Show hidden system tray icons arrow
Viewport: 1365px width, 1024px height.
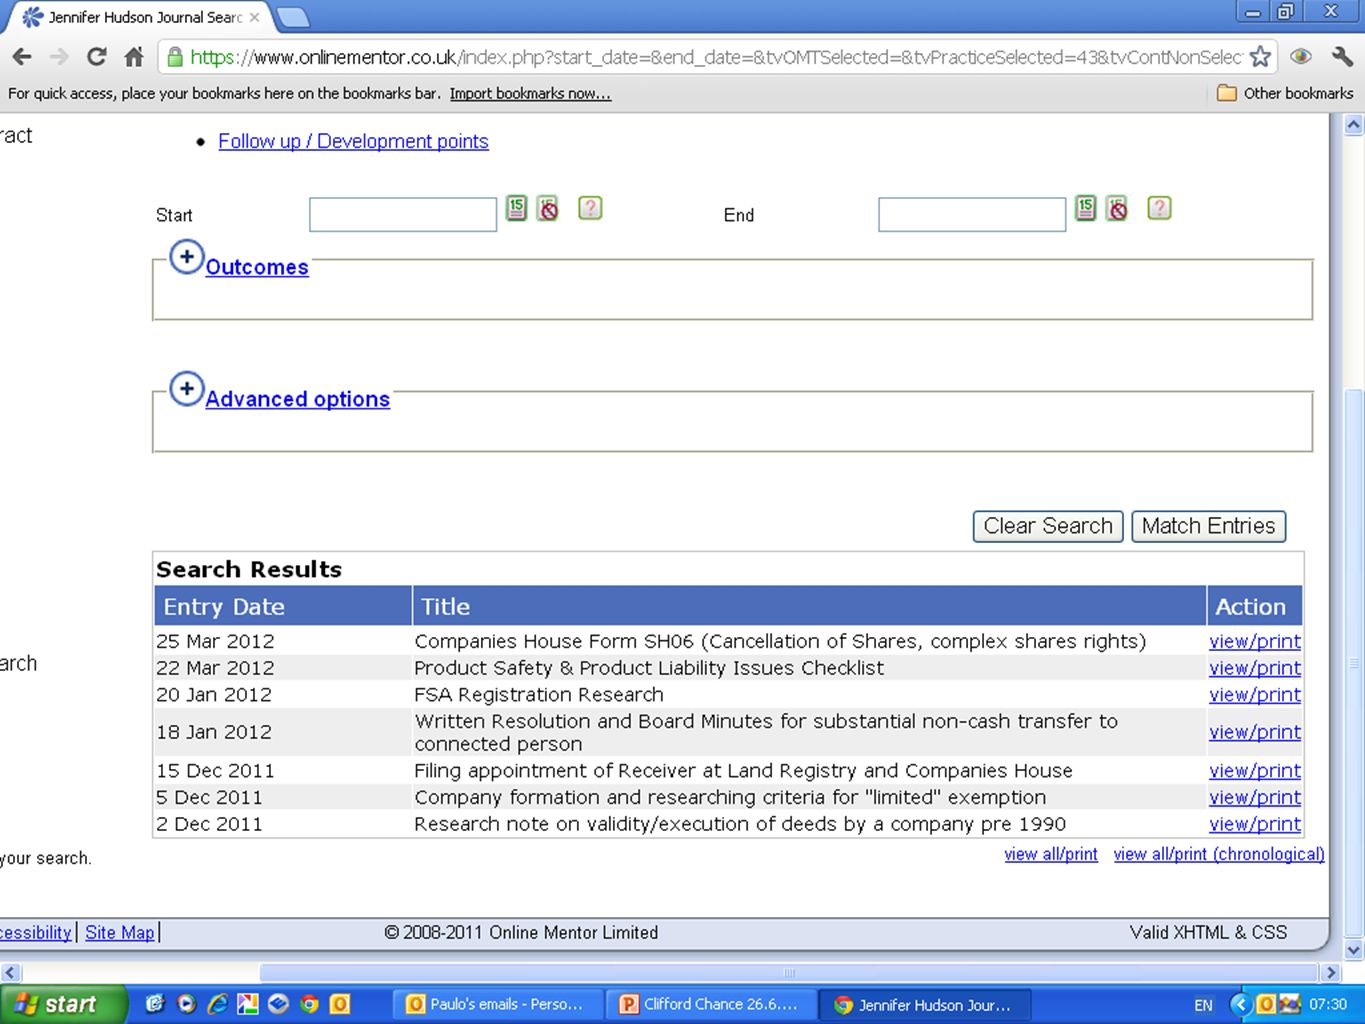click(1241, 1004)
